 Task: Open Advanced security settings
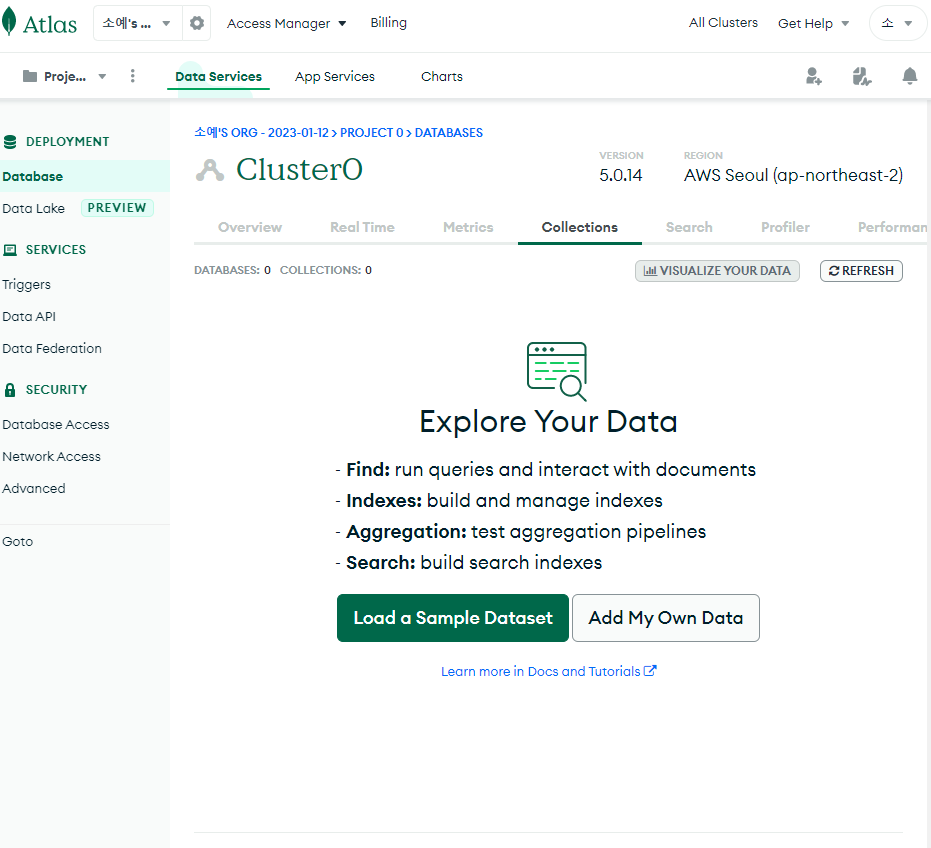tap(34, 489)
